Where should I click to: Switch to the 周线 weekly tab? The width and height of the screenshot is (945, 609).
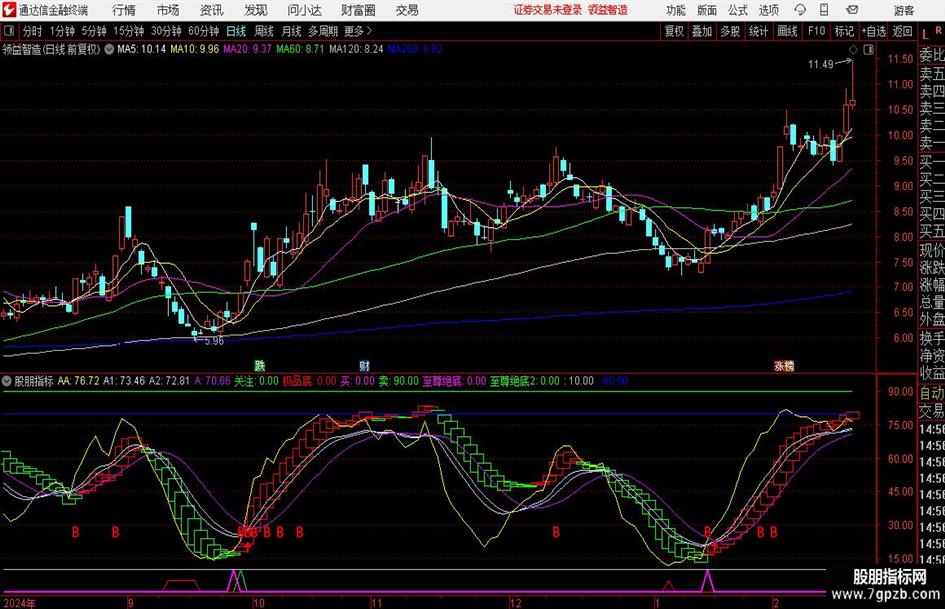[x=264, y=31]
